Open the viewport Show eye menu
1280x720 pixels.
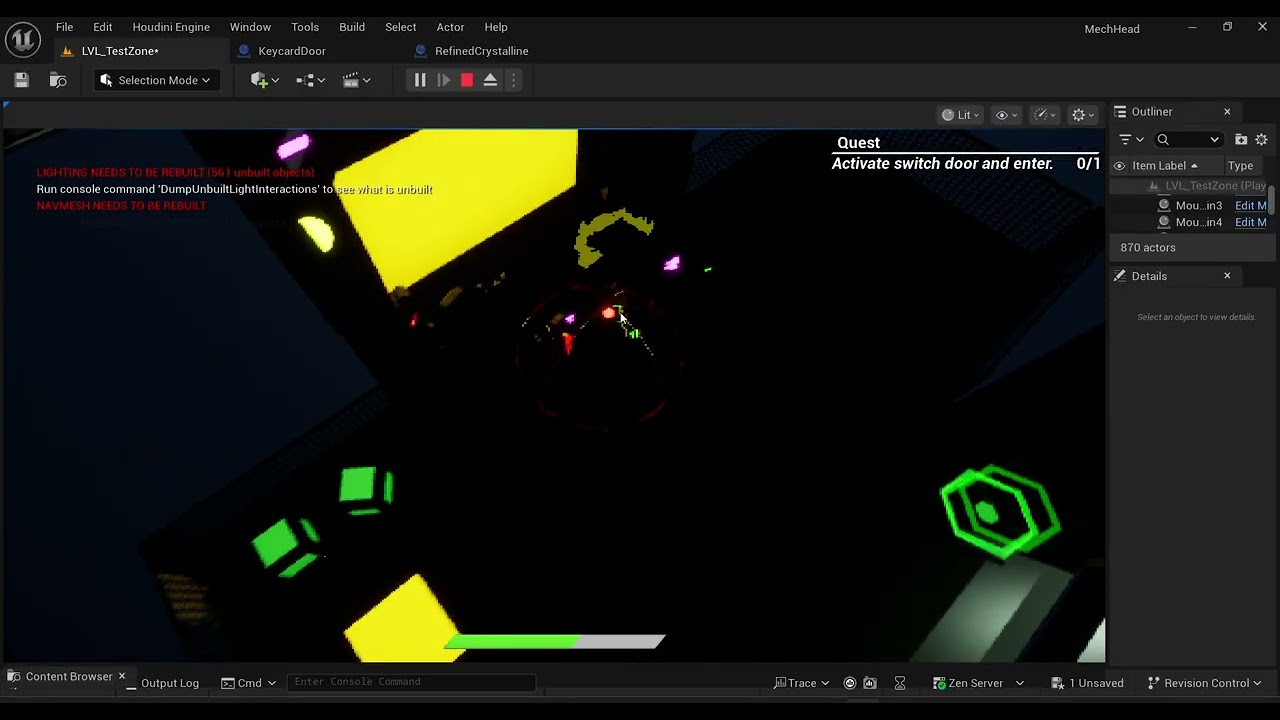coord(1007,115)
